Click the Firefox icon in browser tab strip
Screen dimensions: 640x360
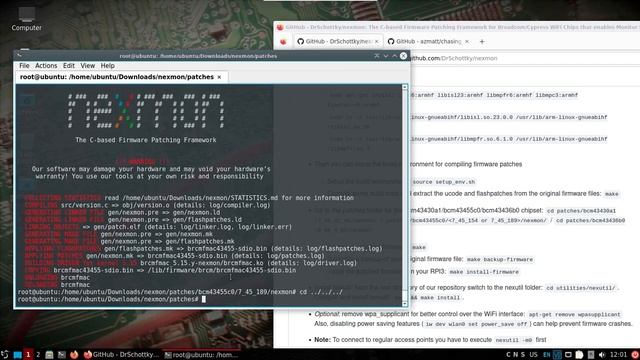[x=283, y=41]
